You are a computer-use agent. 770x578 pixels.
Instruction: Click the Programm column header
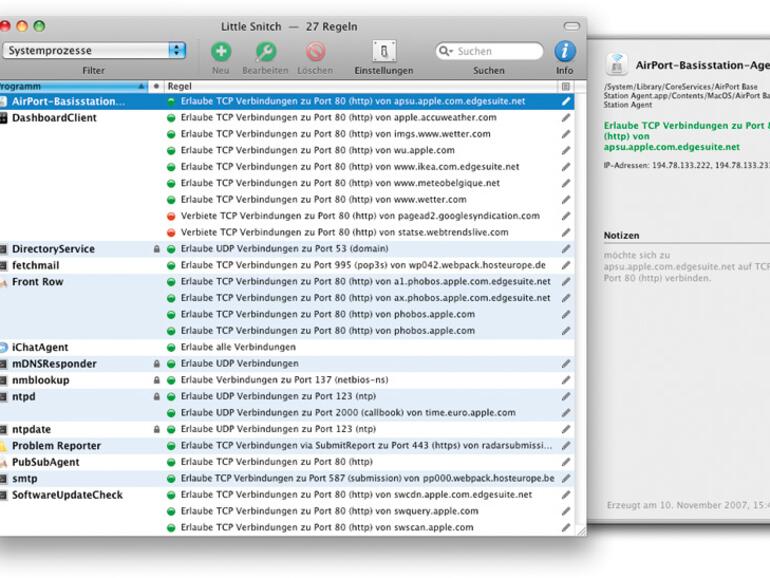click(60, 87)
